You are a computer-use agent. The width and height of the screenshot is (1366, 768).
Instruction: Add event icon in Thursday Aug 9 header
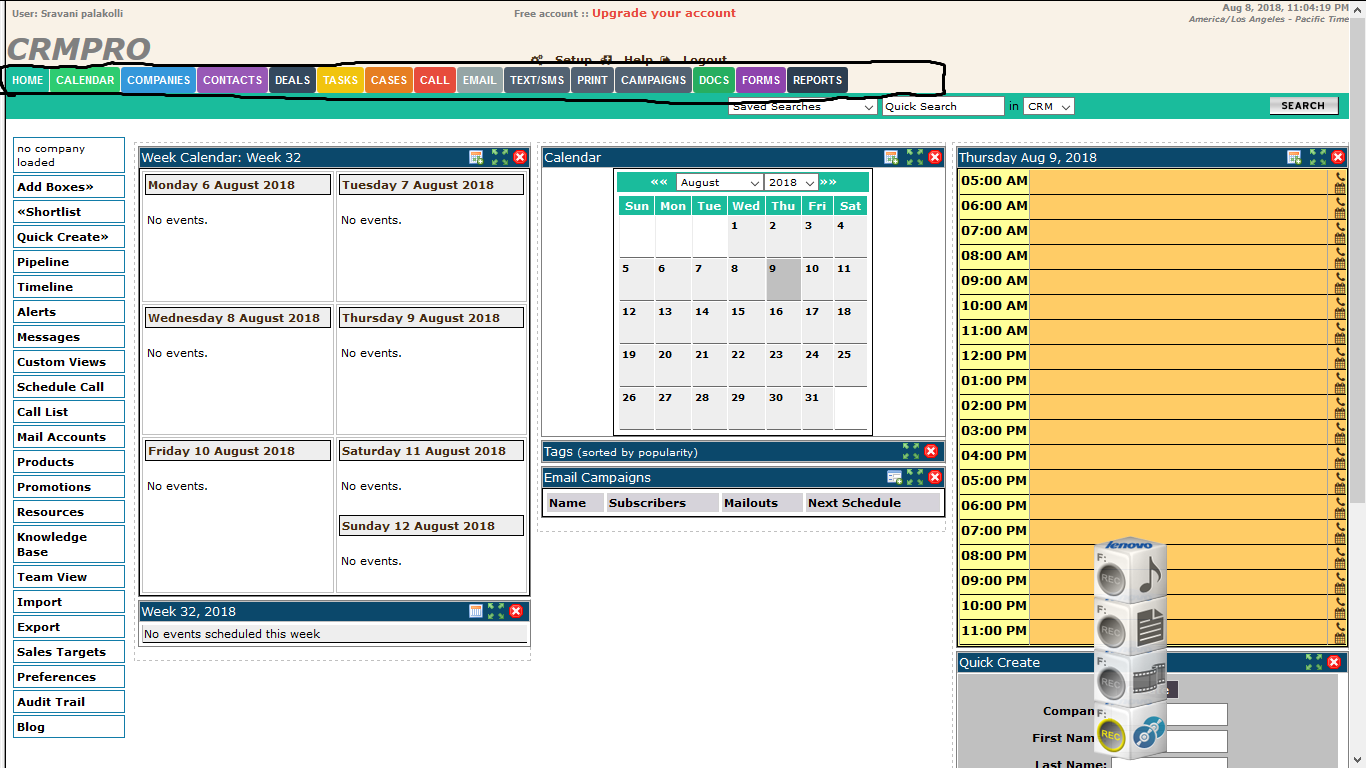pos(1294,157)
